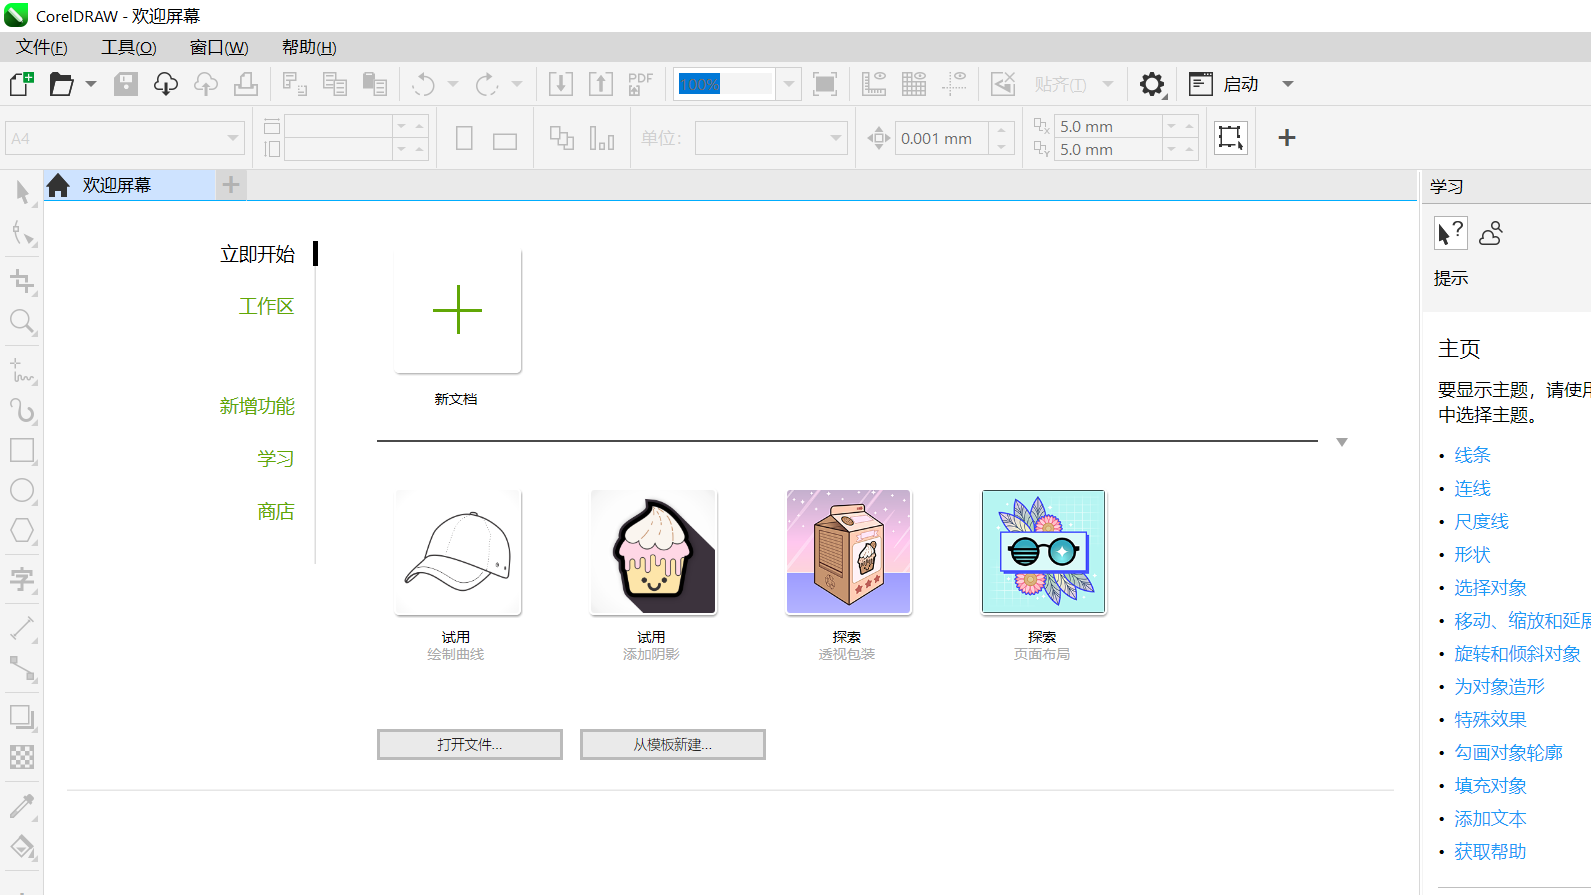The width and height of the screenshot is (1591, 895).
Task: Click the Export icon
Action: point(601,84)
